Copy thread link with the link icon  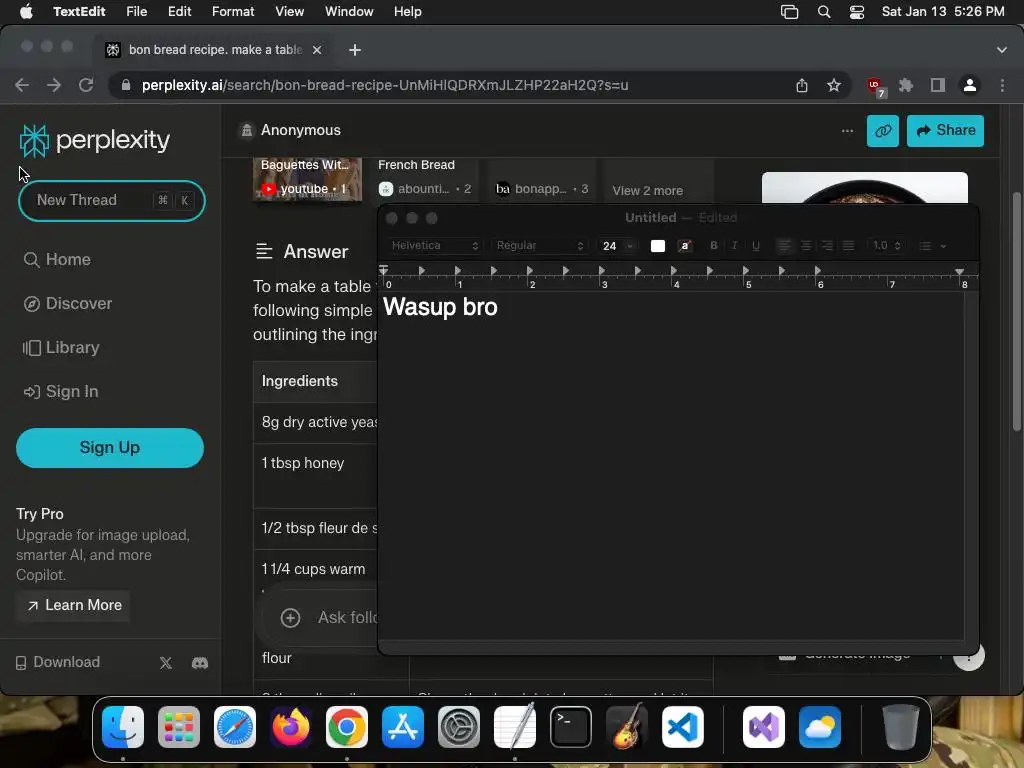pyautogui.click(x=883, y=131)
